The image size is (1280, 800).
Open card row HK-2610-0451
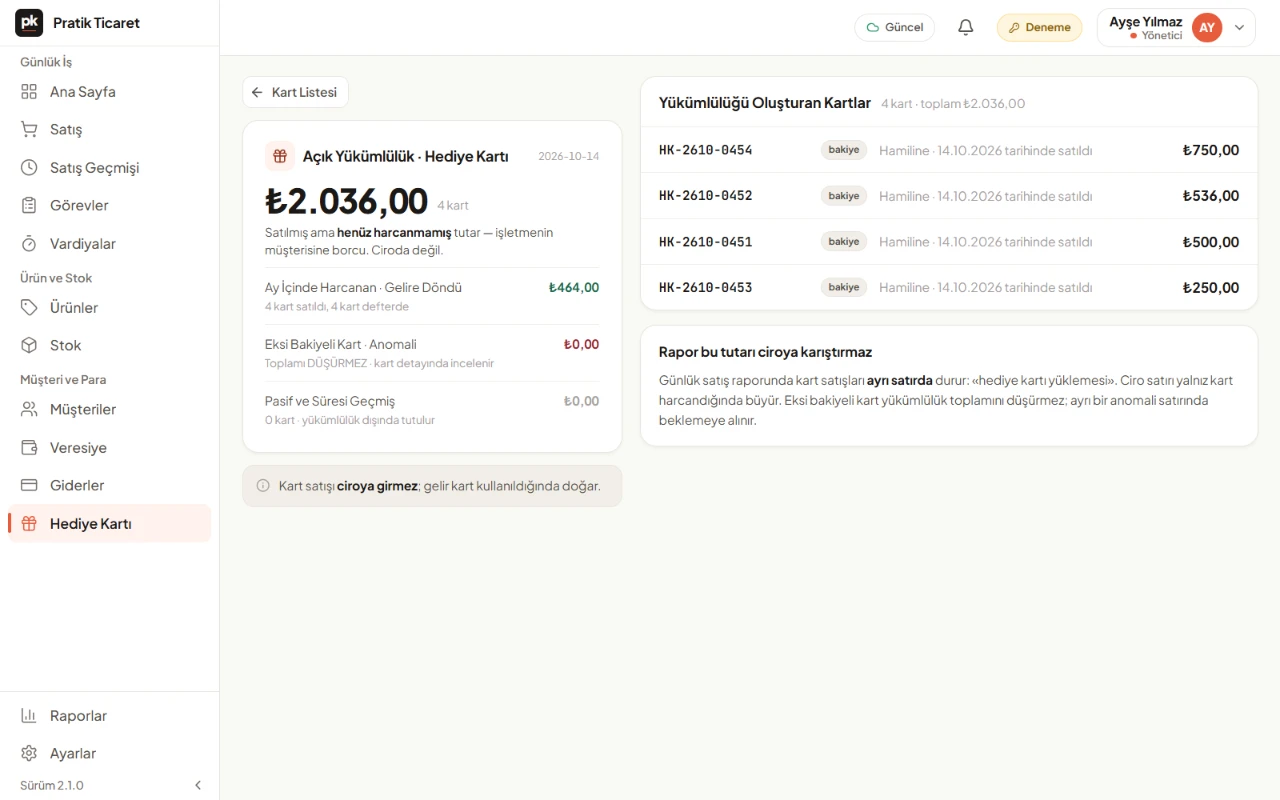(949, 242)
